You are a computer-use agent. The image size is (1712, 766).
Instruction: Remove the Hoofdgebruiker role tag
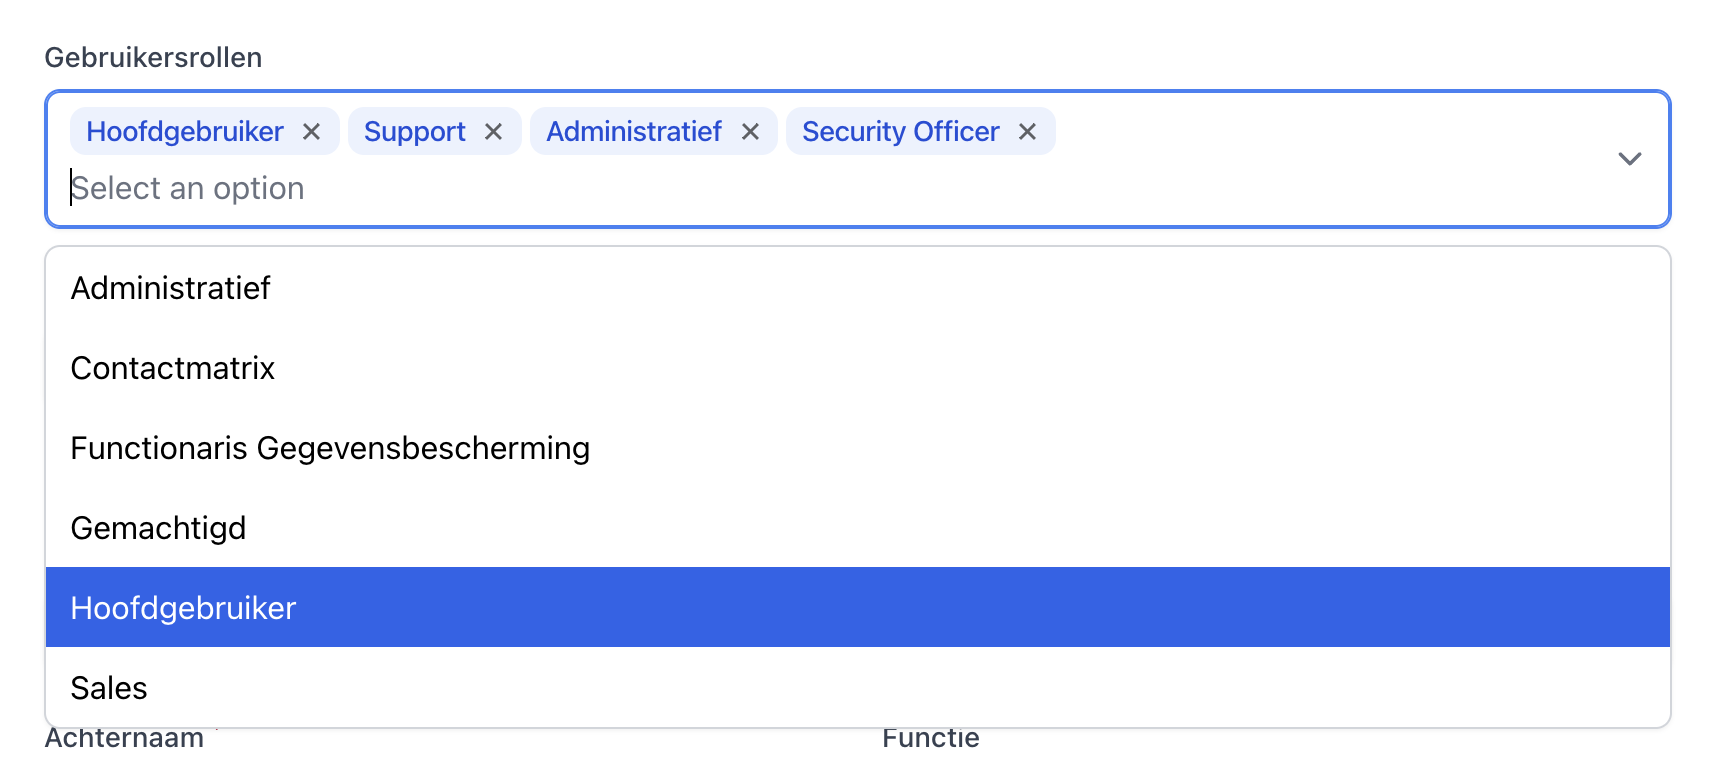coord(311,132)
